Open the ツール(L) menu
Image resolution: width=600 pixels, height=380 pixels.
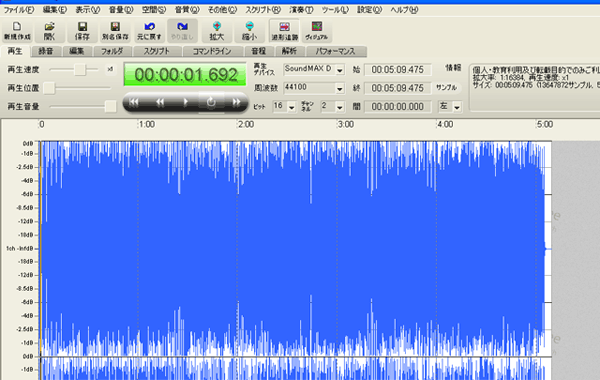coord(335,10)
